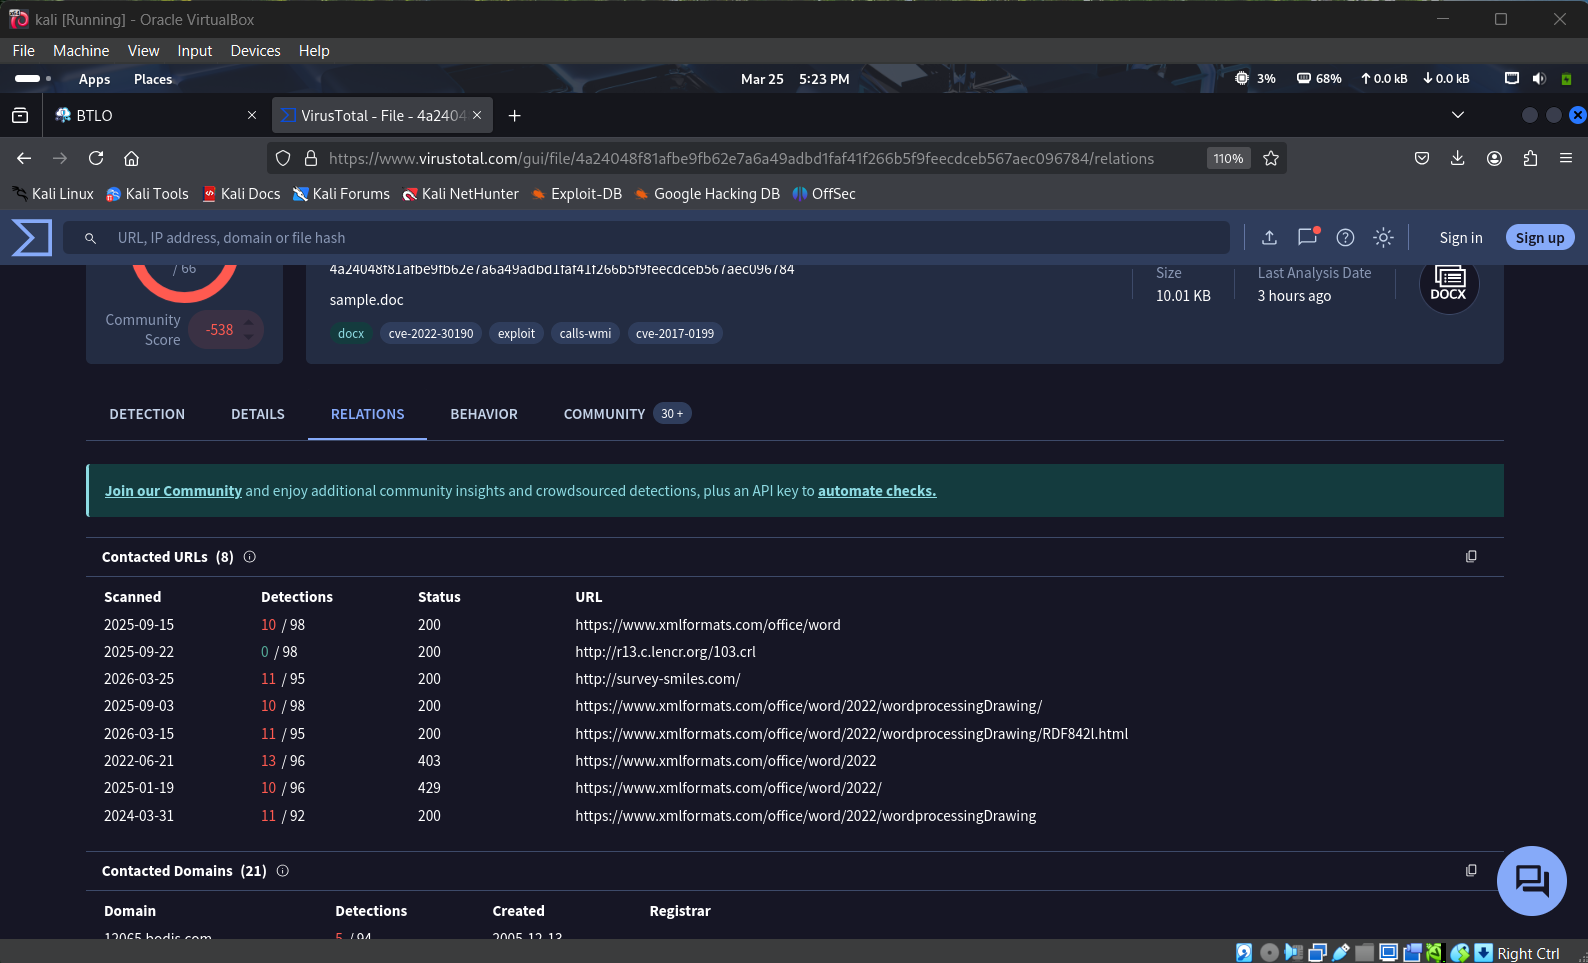Viewport: 1588px width, 963px height.
Task: Switch to the BEHAVIOR tab
Action: click(484, 414)
